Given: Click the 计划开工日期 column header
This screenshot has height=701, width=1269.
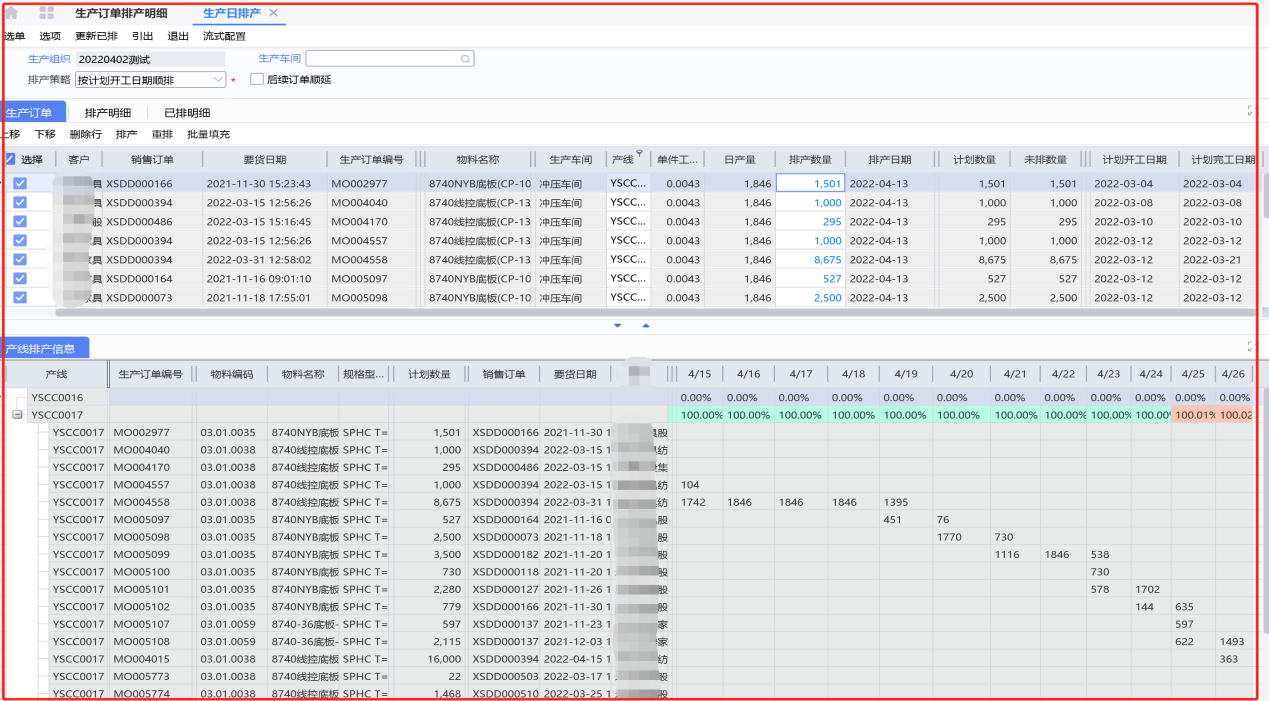Looking at the screenshot, I should pos(1134,159).
